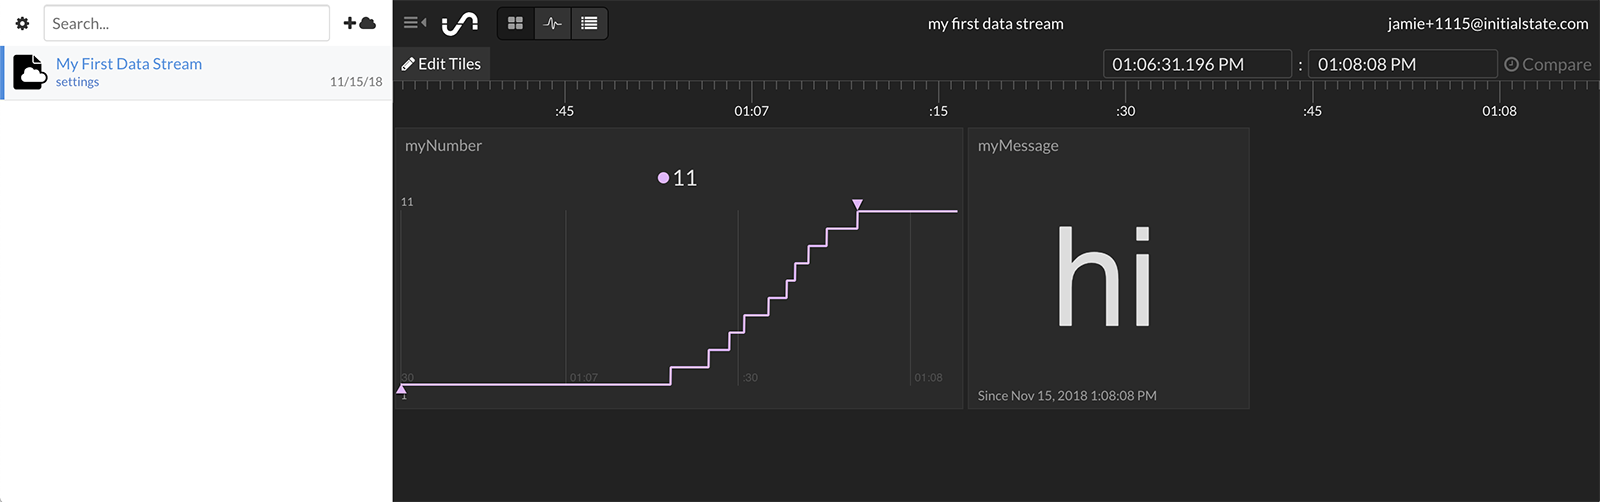Select the myMessage tile showing hi

tap(1108, 268)
